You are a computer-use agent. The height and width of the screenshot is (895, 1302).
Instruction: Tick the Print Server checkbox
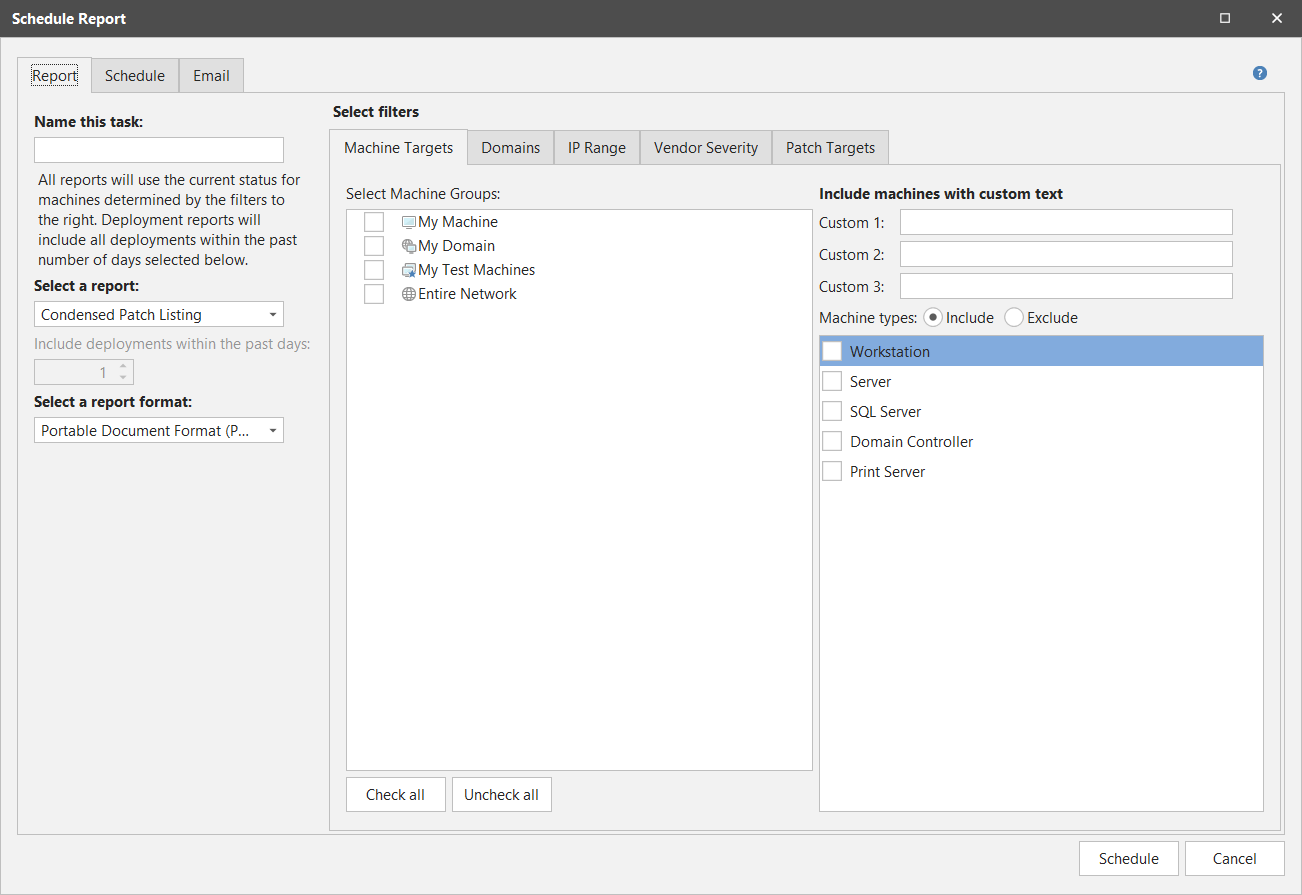pyautogui.click(x=832, y=471)
